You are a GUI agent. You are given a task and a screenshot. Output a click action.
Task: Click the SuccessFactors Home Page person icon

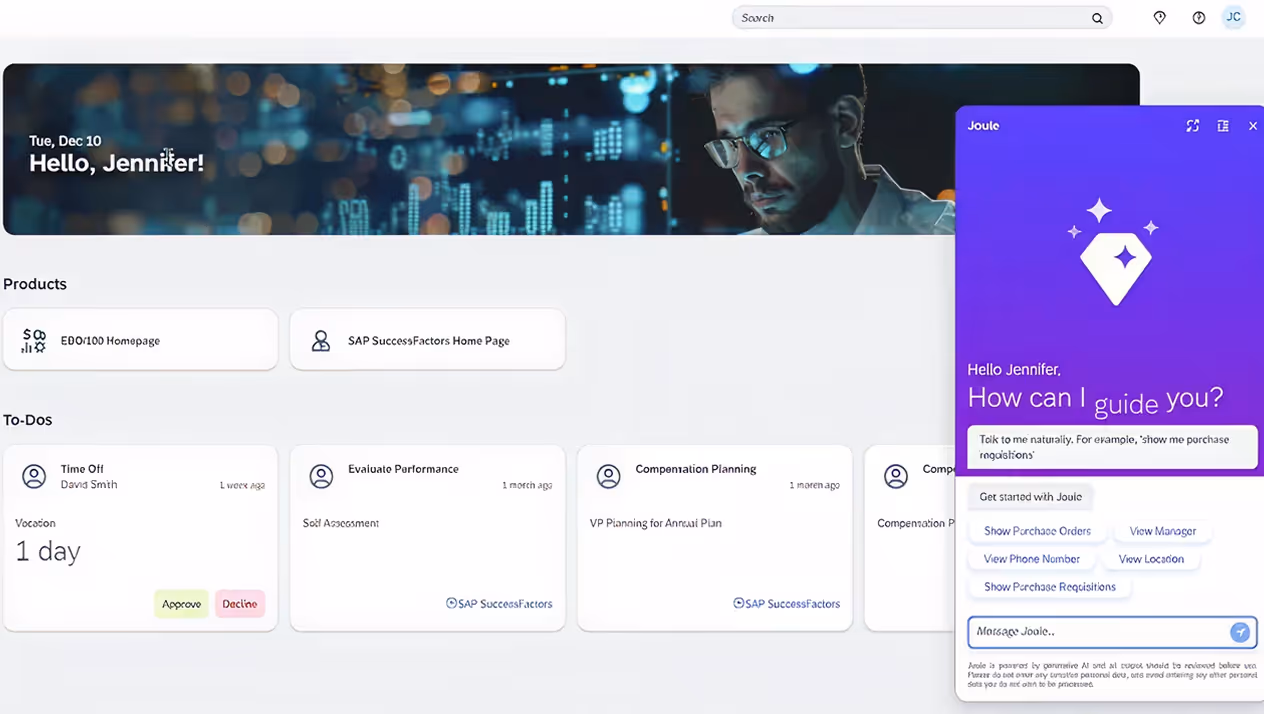click(x=321, y=341)
